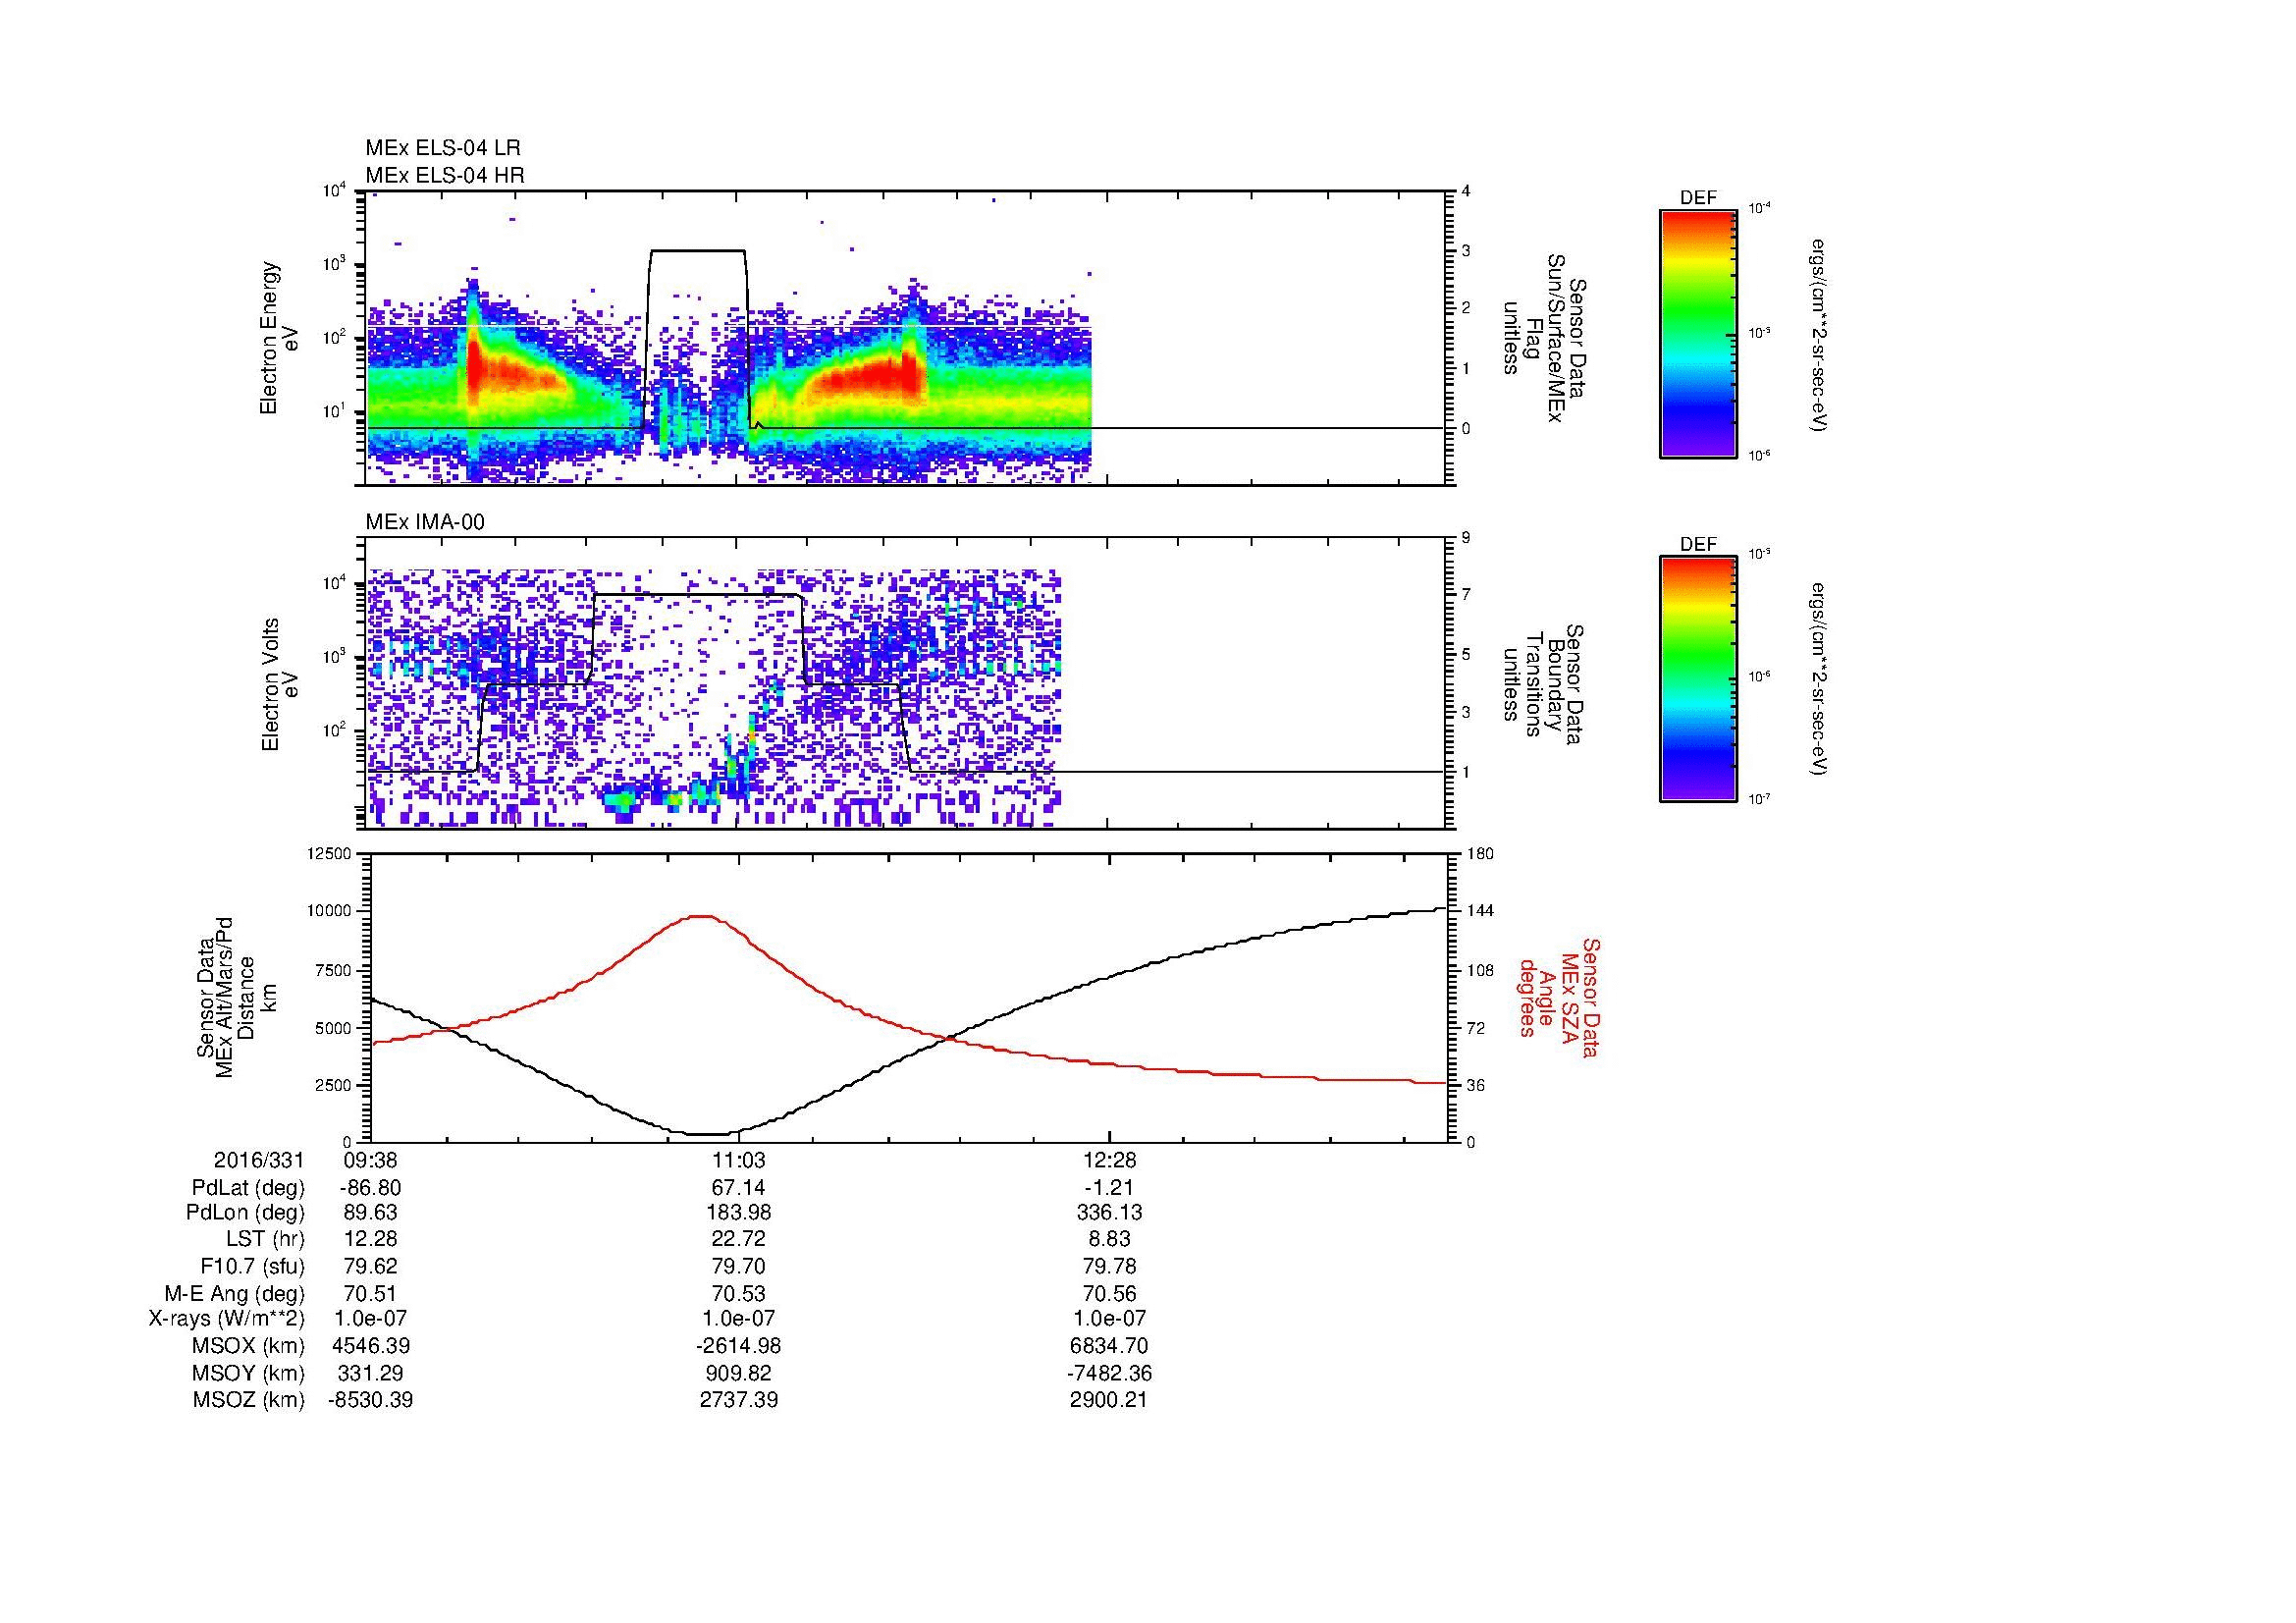This screenshot has width=2296, height=1623.
Task: Click the date label '2016/331'
Action: (259, 1161)
